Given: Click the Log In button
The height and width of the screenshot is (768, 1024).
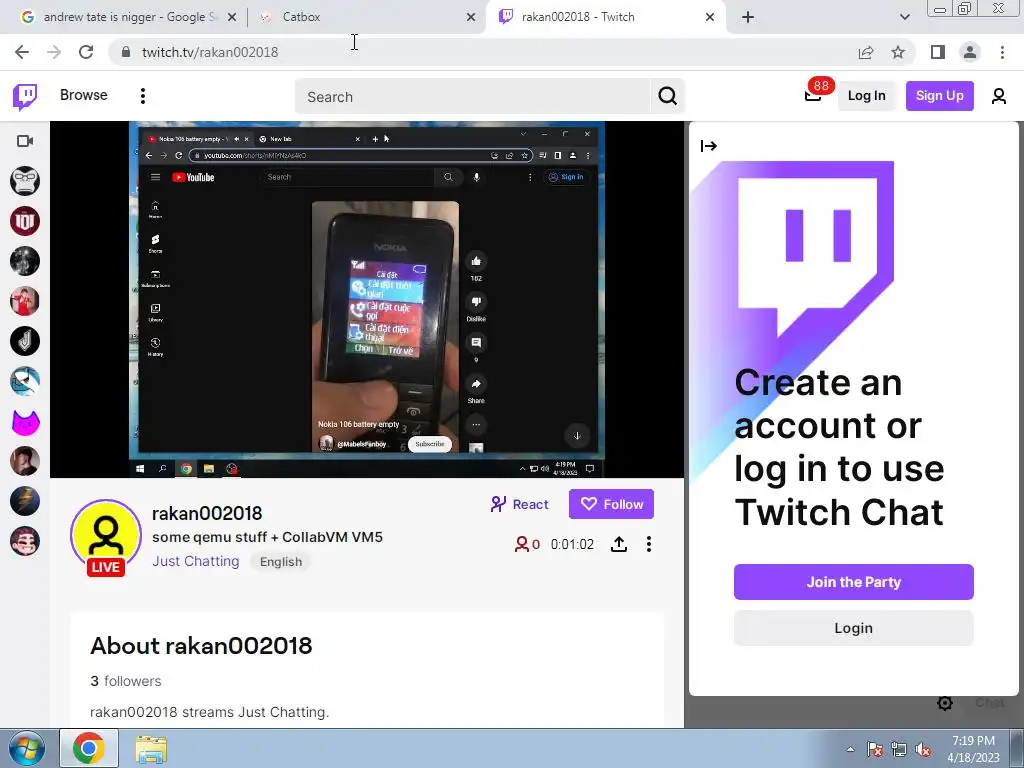Looking at the screenshot, I should [x=867, y=96].
